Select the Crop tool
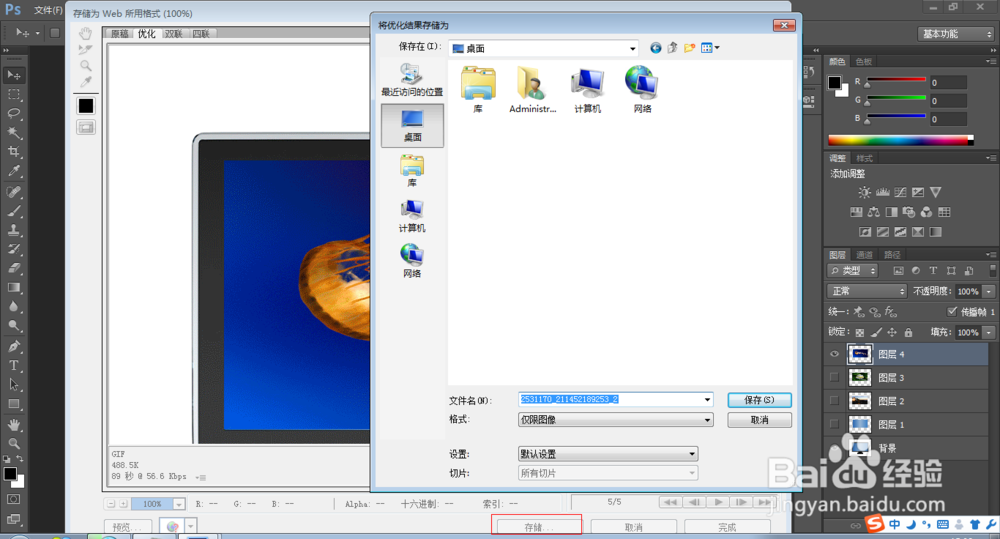Screen dimensions: 1000x539 click(x=13, y=152)
